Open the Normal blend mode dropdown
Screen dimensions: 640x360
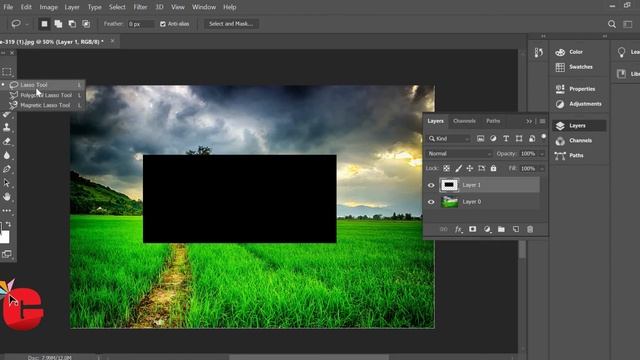[x=459, y=153]
